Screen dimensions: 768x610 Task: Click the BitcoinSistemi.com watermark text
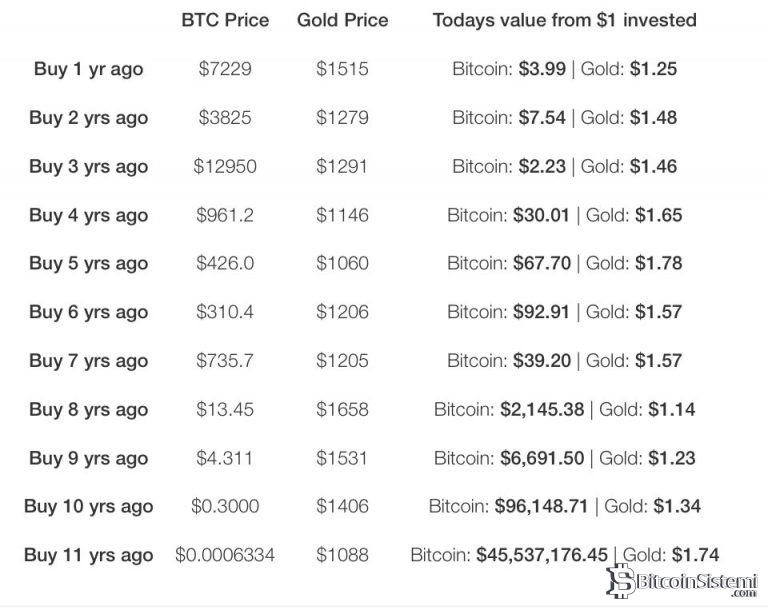click(697, 580)
